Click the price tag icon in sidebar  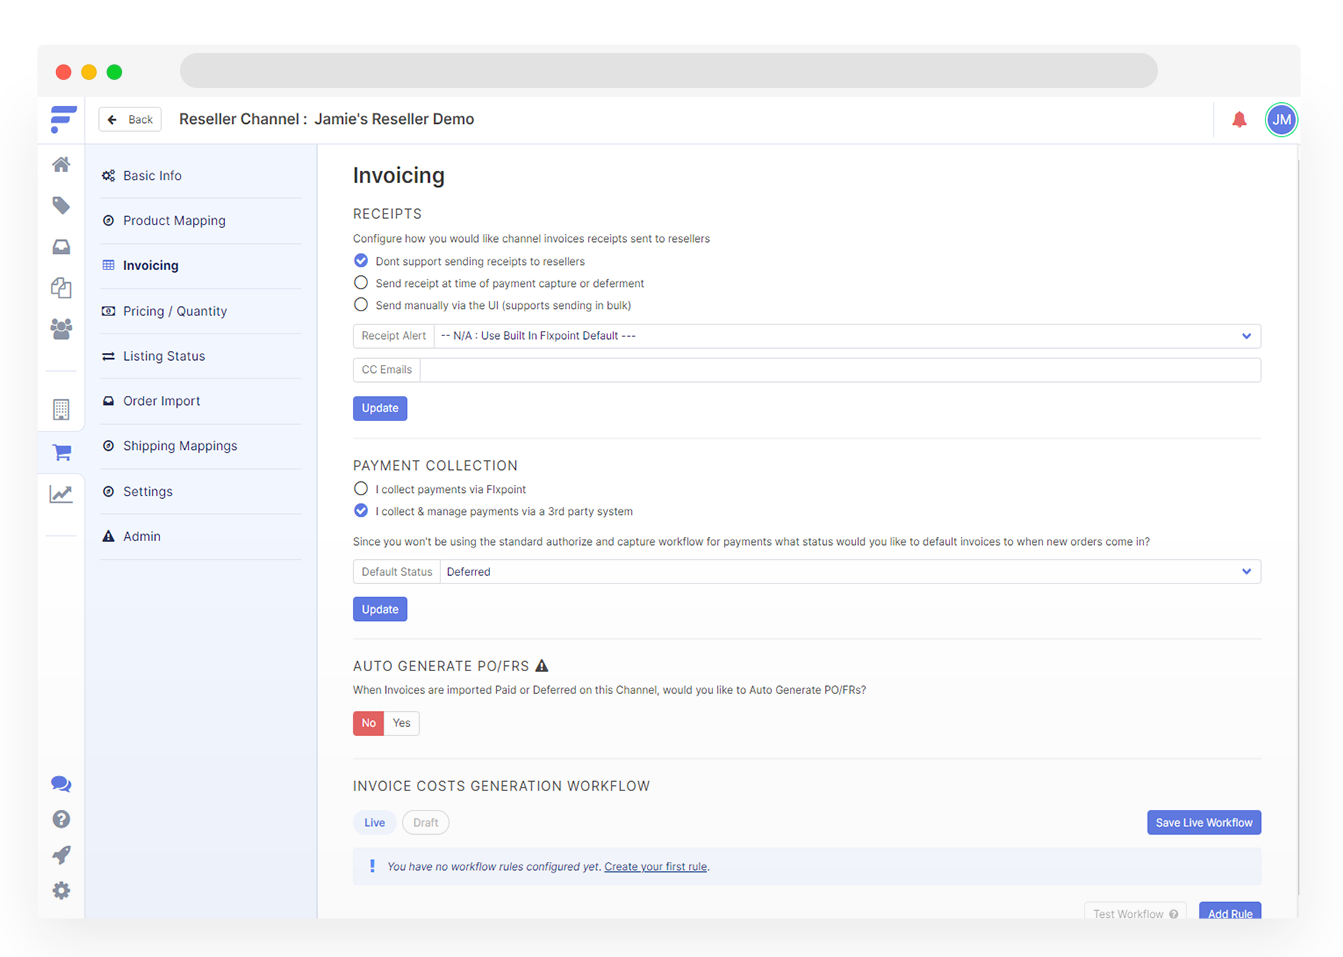(61, 206)
